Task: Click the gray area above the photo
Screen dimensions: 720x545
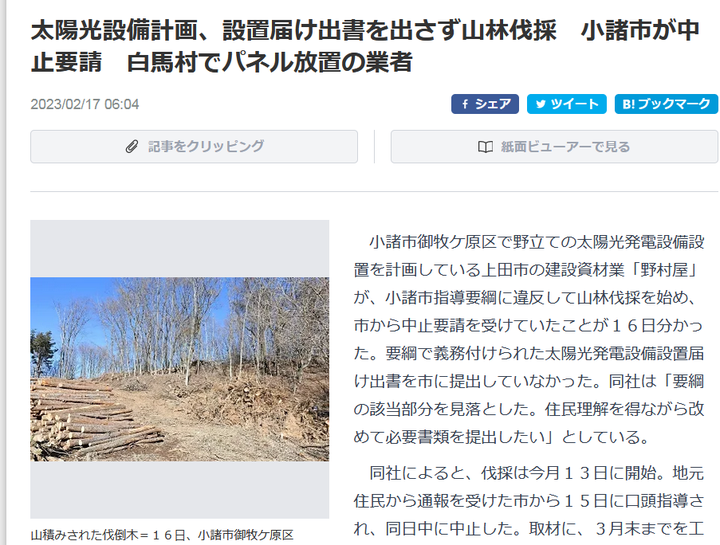Action: coord(180,248)
